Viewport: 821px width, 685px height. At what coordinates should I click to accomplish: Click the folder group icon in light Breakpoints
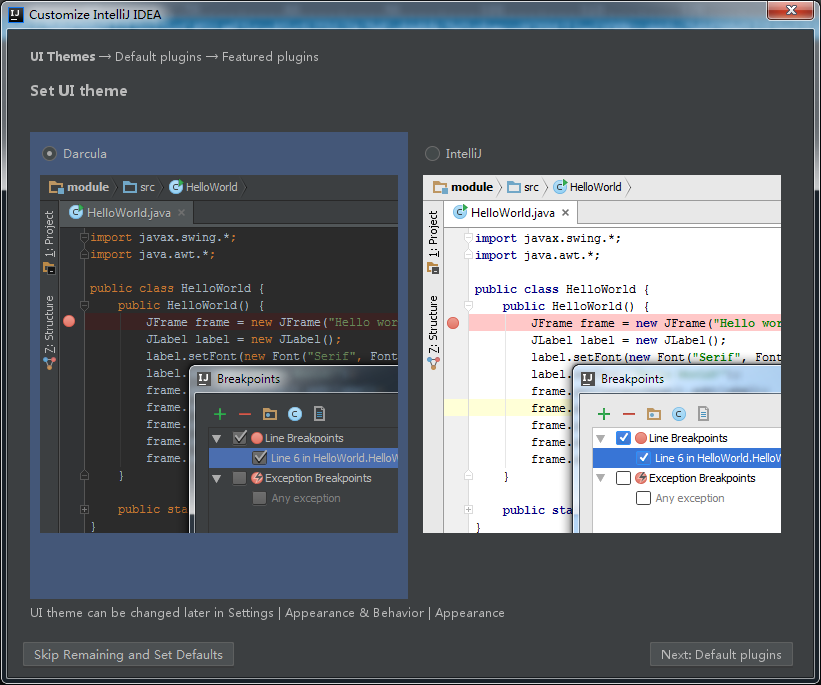pyautogui.click(x=653, y=414)
